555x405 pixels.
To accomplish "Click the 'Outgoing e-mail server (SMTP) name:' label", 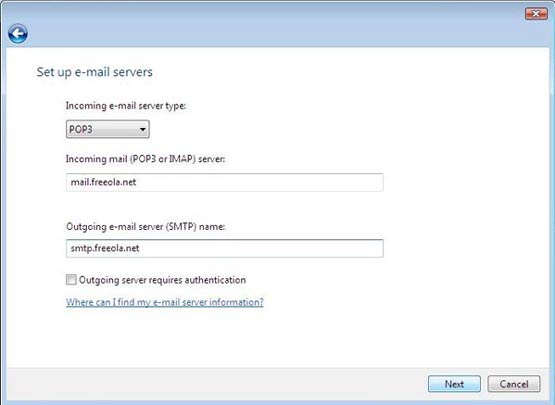I will pos(145,227).
